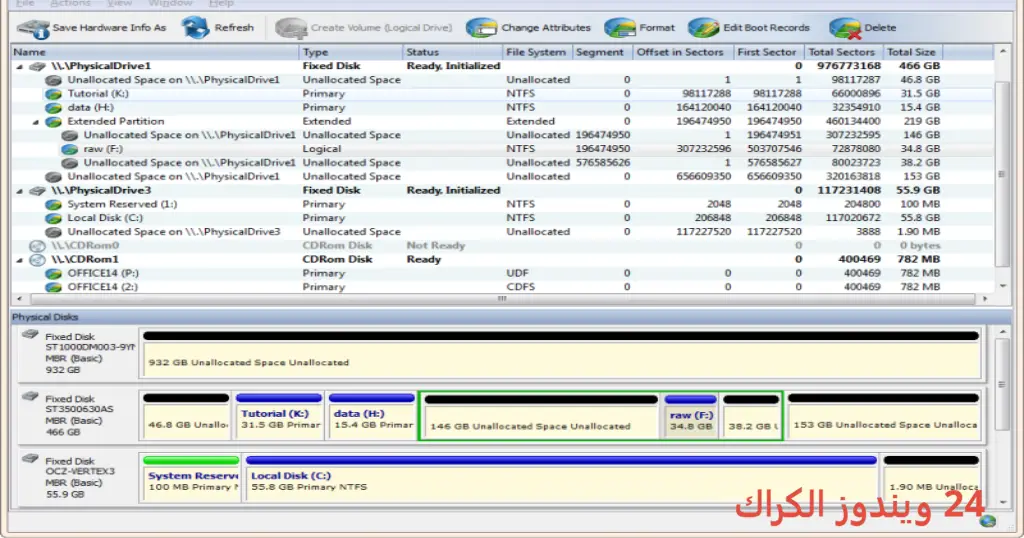Click the CDFS file system cell
Image resolution: width=1024 pixels, height=538 pixels.
pos(520,287)
